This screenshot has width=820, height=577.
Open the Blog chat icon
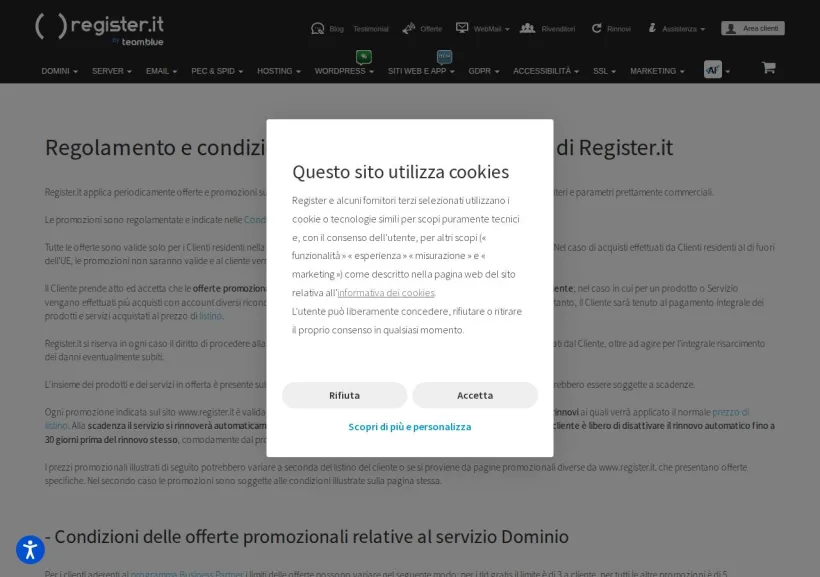(317, 29)
